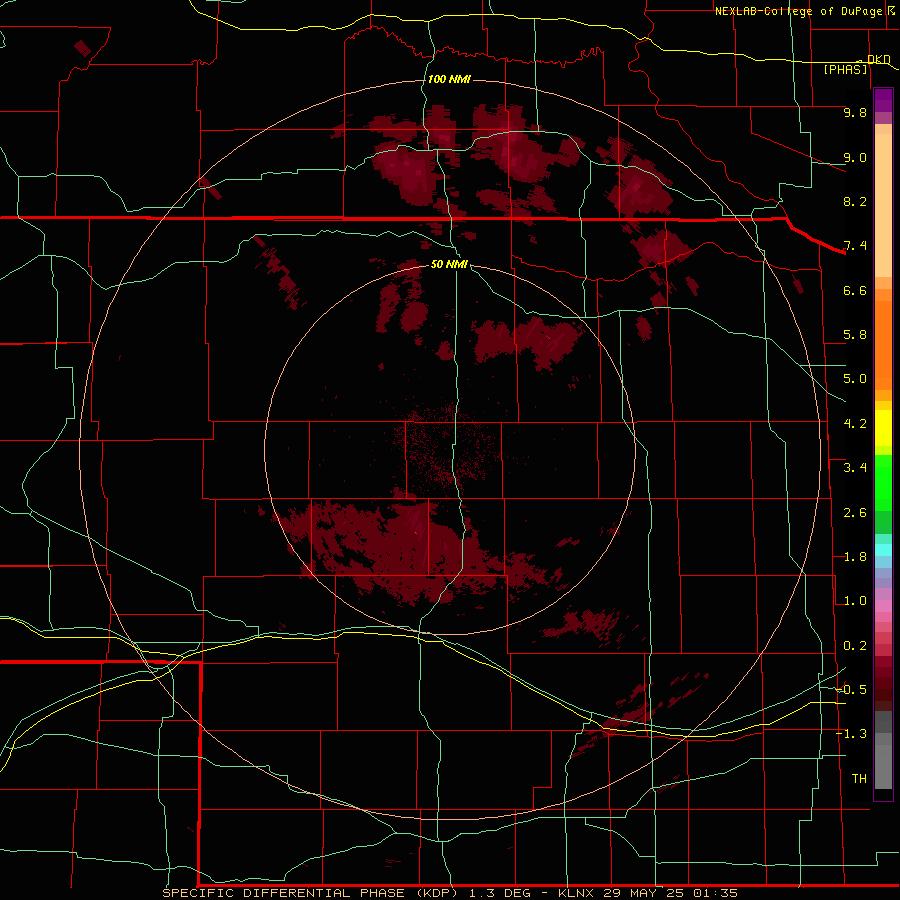The image size is (900, 900).
Task: Pick the peach band of the color bar
Action: tap(883, 205)
